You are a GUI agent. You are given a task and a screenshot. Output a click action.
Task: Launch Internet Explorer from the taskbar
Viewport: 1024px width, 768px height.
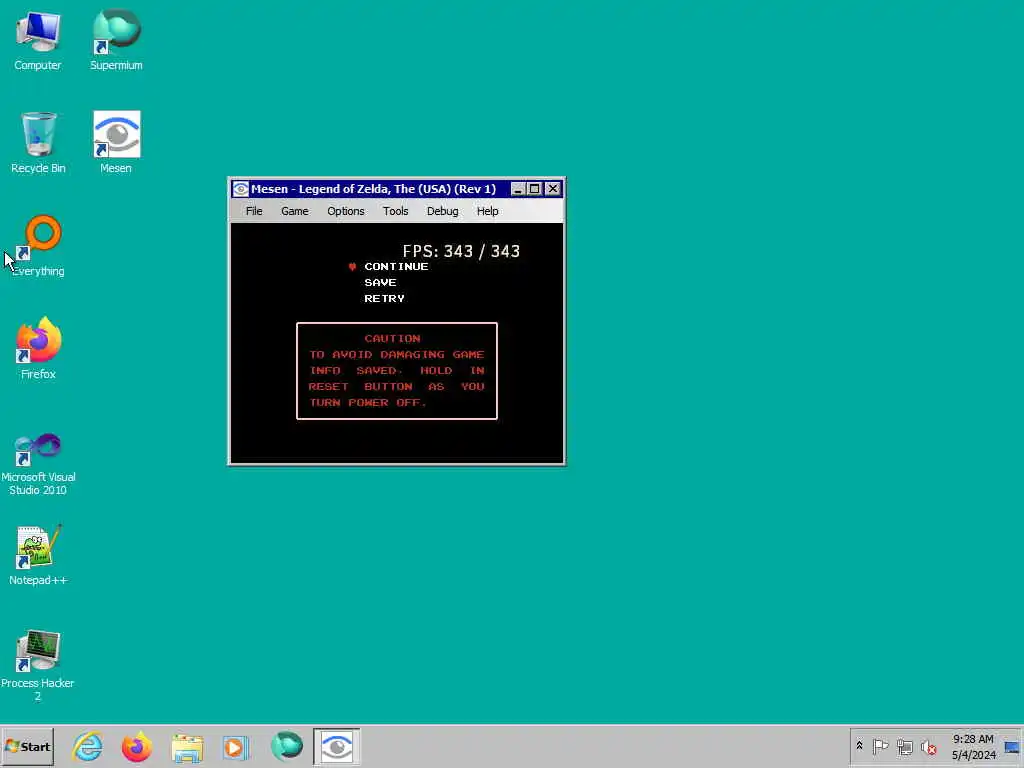click(x=88, y=747)
